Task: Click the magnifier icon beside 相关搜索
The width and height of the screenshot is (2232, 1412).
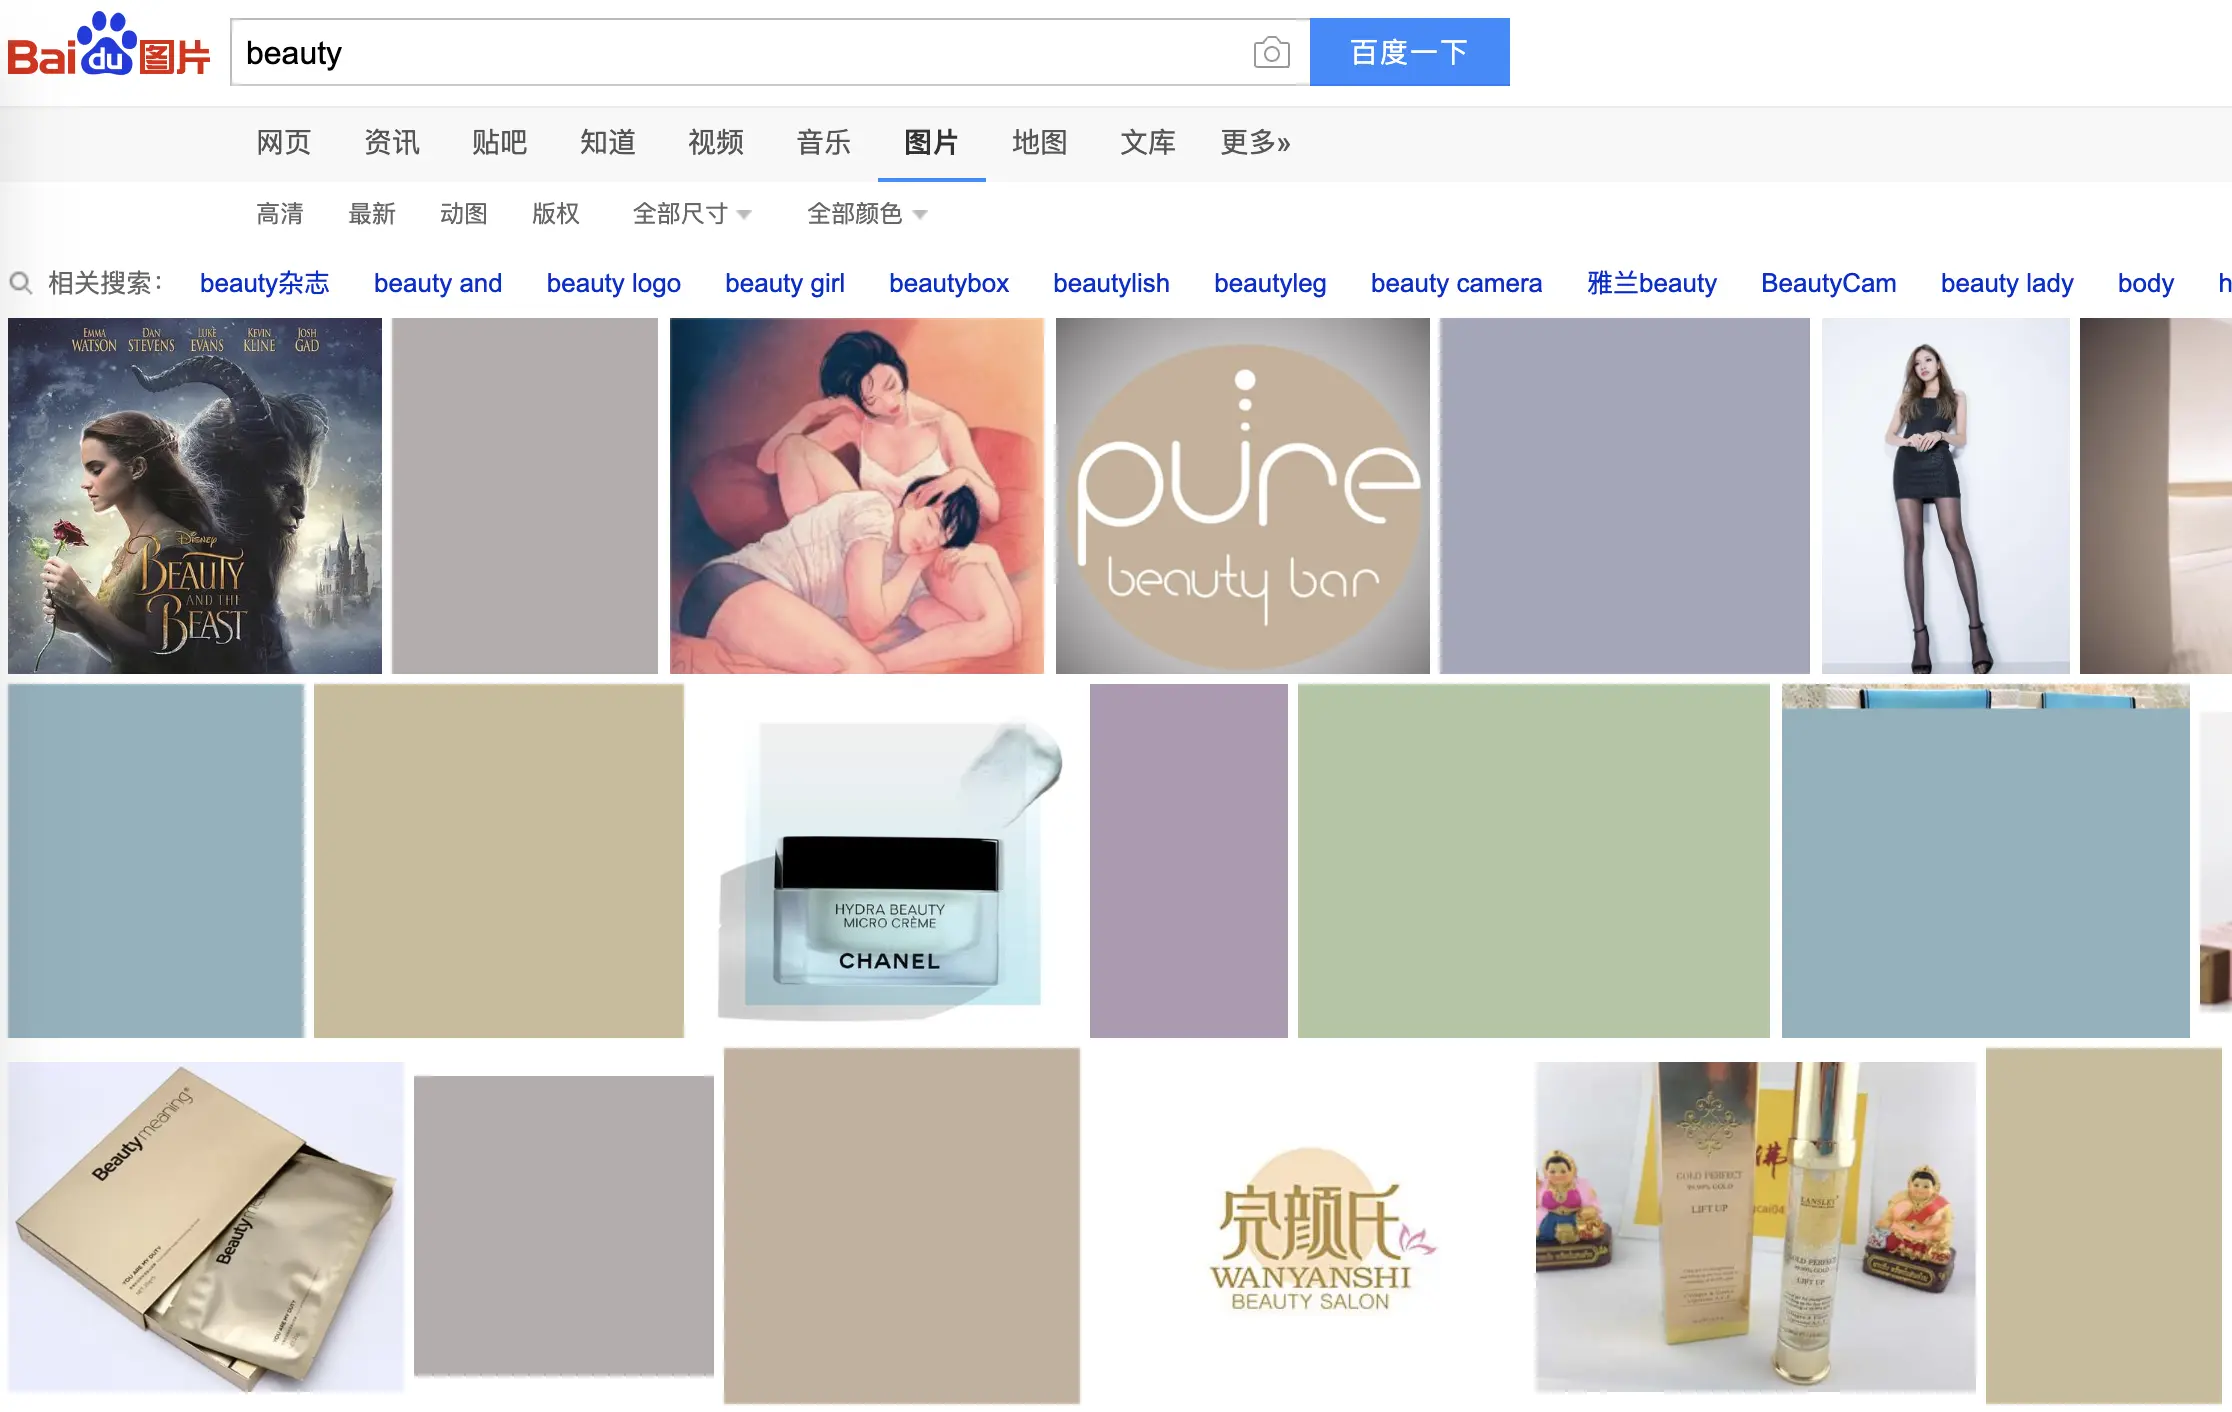Action: point(20,283)
